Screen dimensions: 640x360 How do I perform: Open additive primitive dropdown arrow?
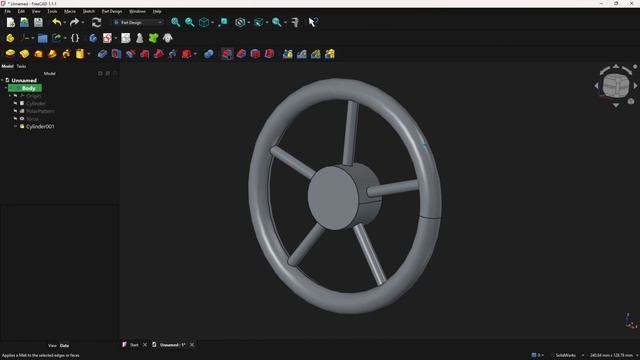(x=89, y=54)
